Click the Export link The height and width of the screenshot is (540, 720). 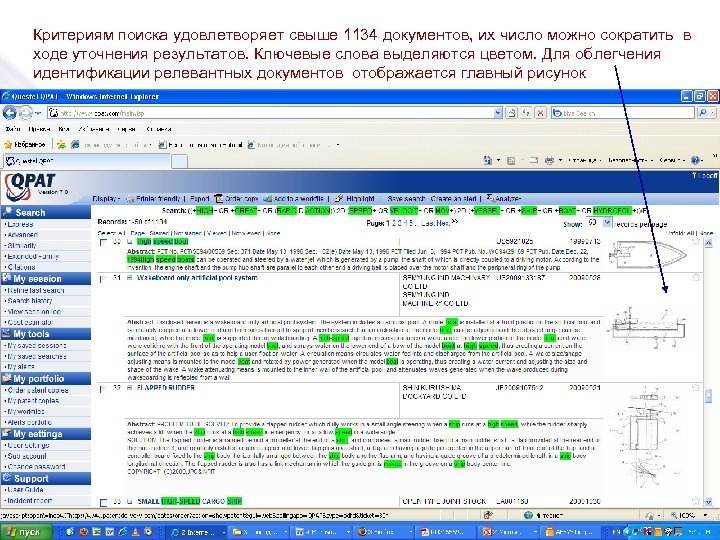pos(200,199)
